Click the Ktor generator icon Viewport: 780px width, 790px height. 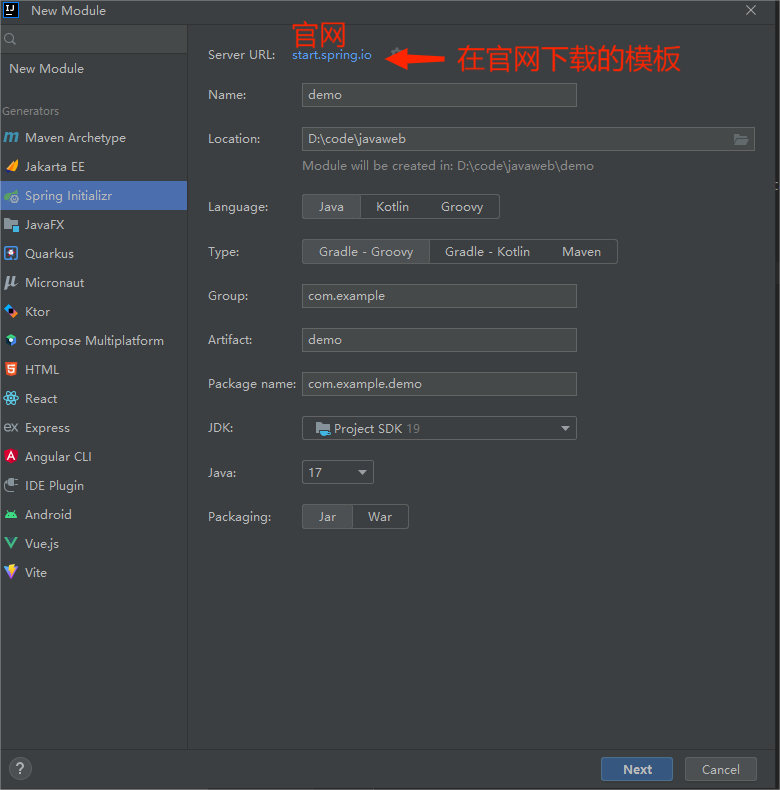click(x=11, y=311)
